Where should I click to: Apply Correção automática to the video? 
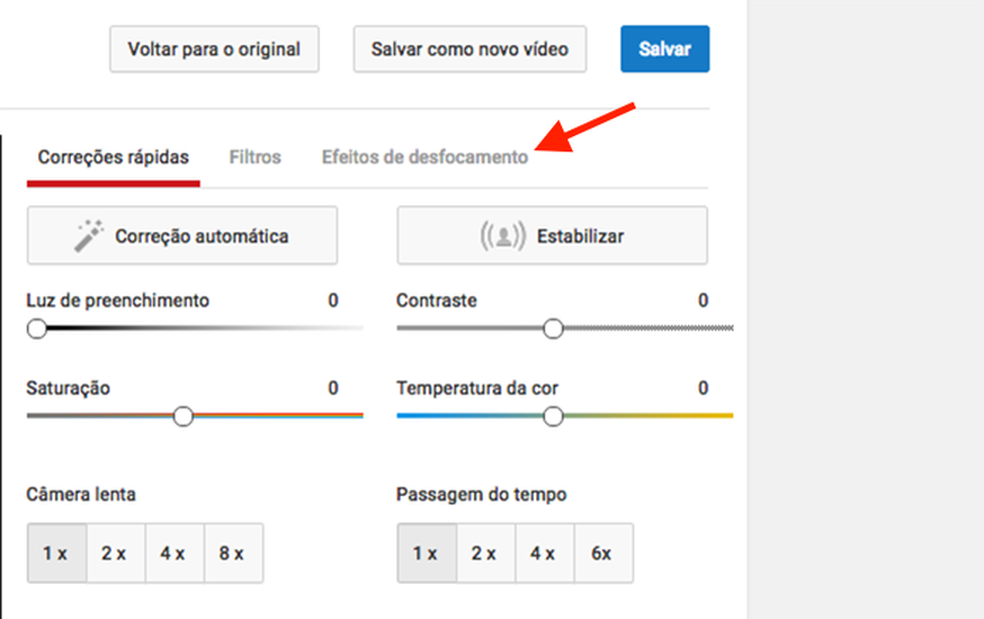pos(183,235)
